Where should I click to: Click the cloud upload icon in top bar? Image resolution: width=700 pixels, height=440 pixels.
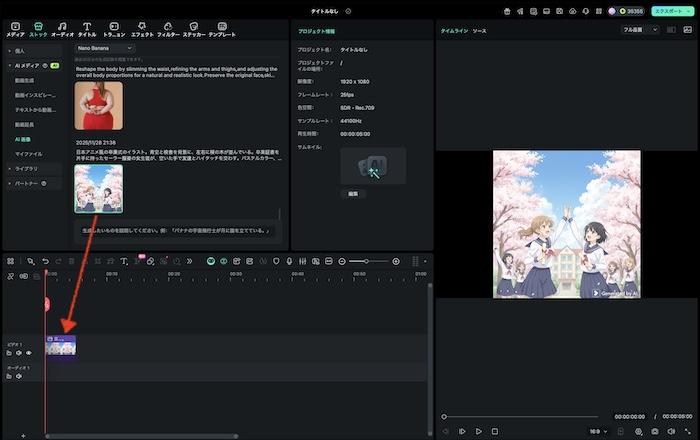tap(572, 11)
